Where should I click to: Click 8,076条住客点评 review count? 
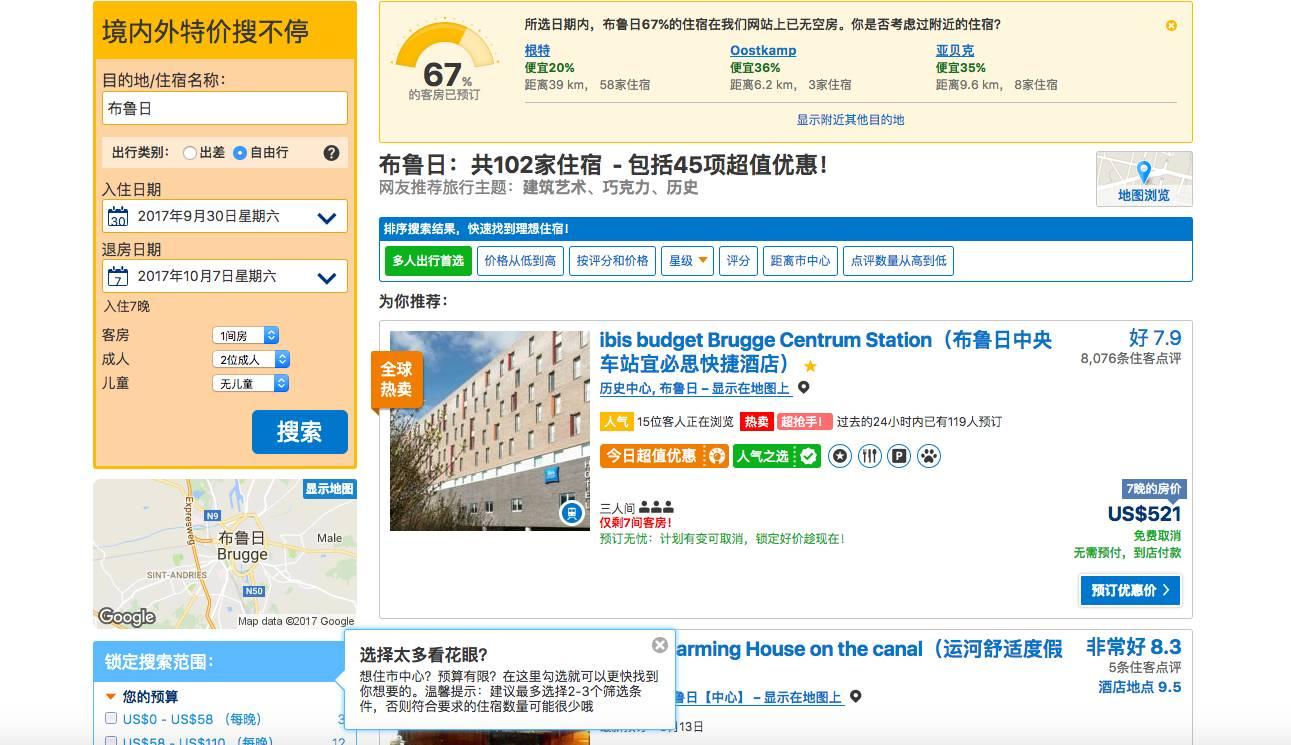pos(1131,358)
